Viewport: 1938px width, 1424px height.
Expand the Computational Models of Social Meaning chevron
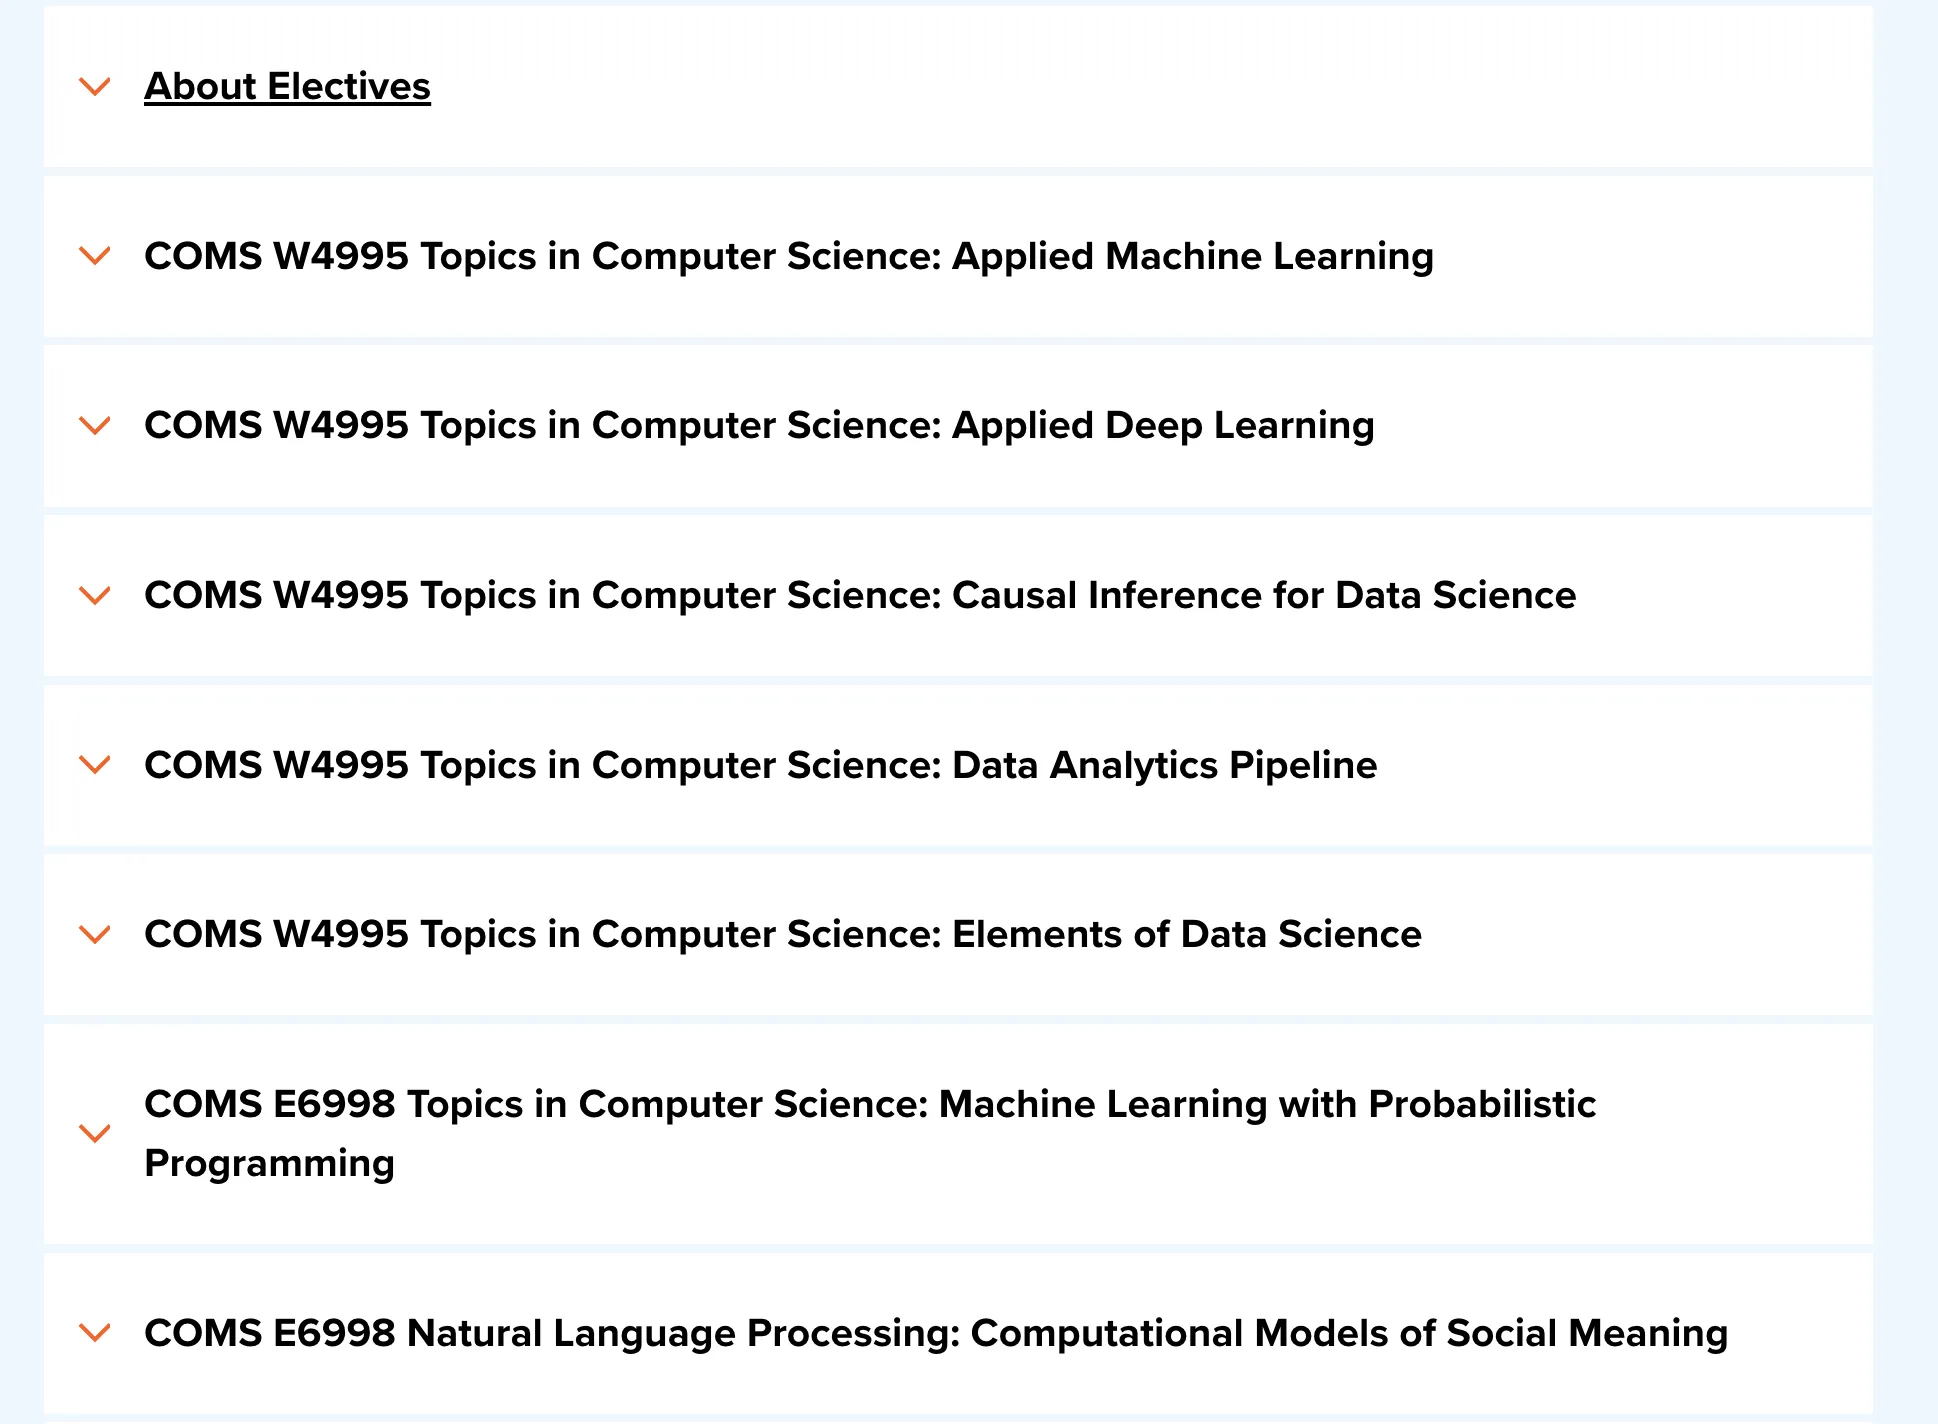coord(95,1333)
